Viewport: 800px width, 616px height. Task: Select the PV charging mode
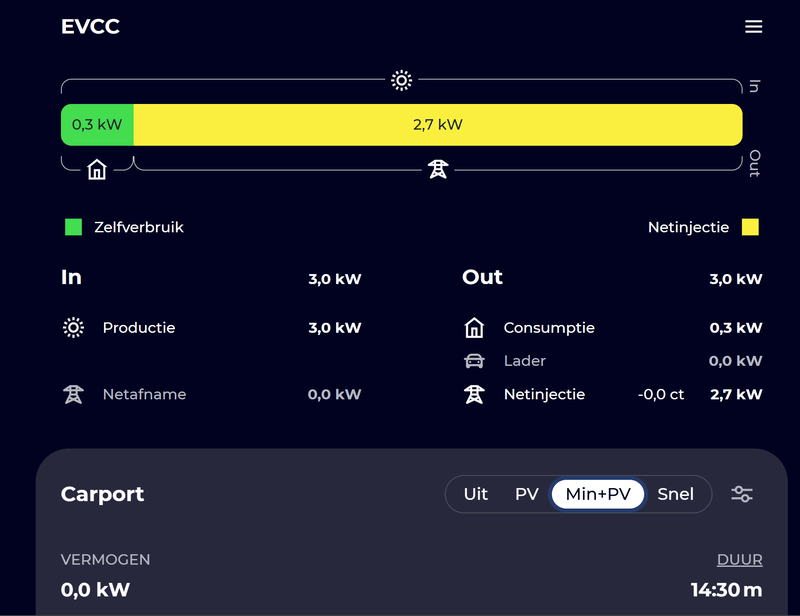[526, 494]
